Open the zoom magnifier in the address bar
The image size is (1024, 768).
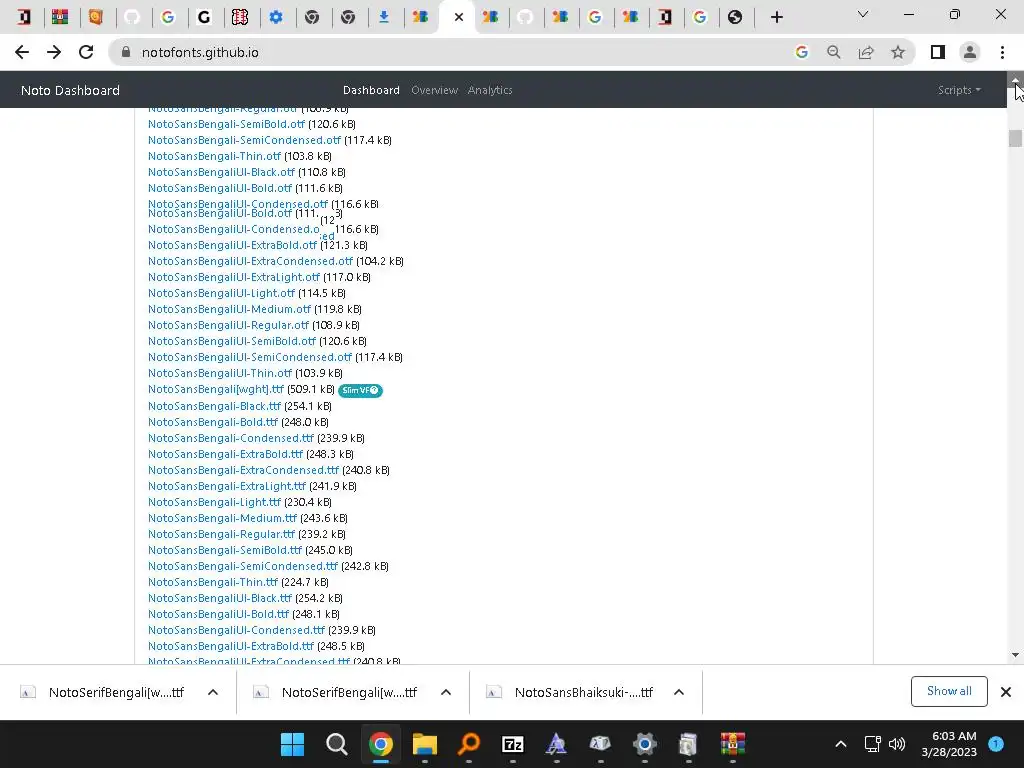(833, 52)
